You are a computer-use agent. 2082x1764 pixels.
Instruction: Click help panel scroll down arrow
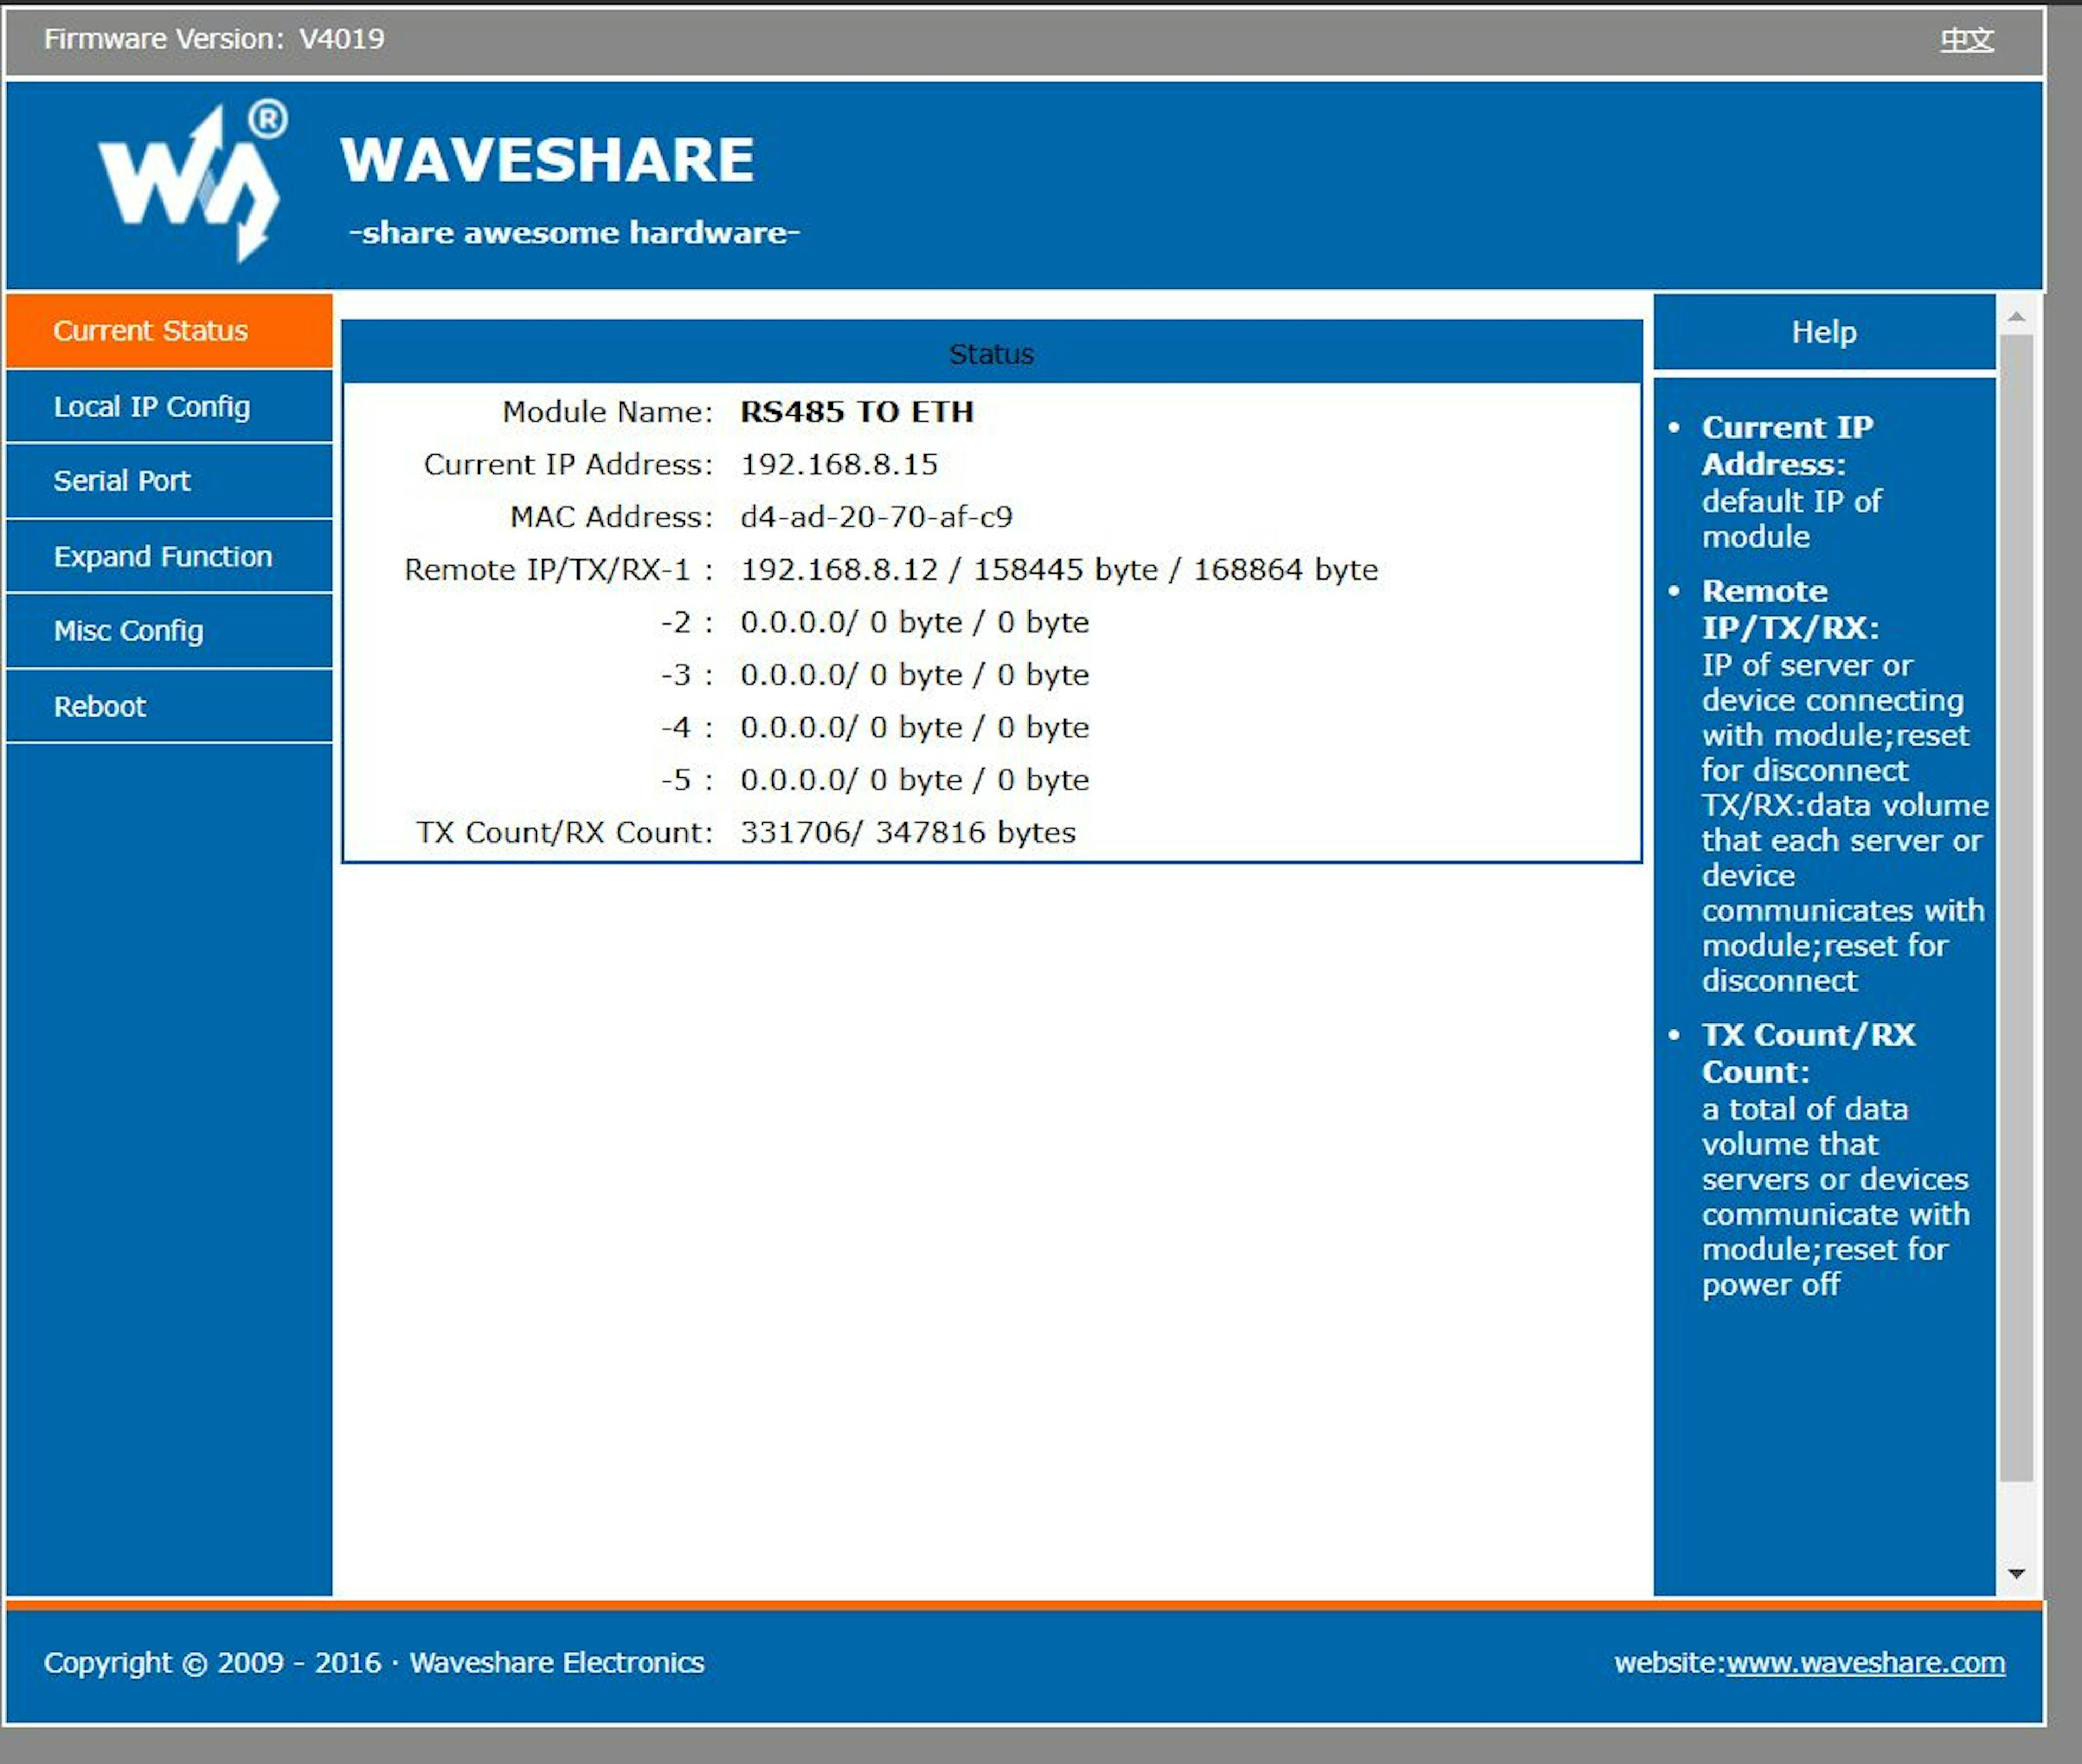coord(2016,1573)
